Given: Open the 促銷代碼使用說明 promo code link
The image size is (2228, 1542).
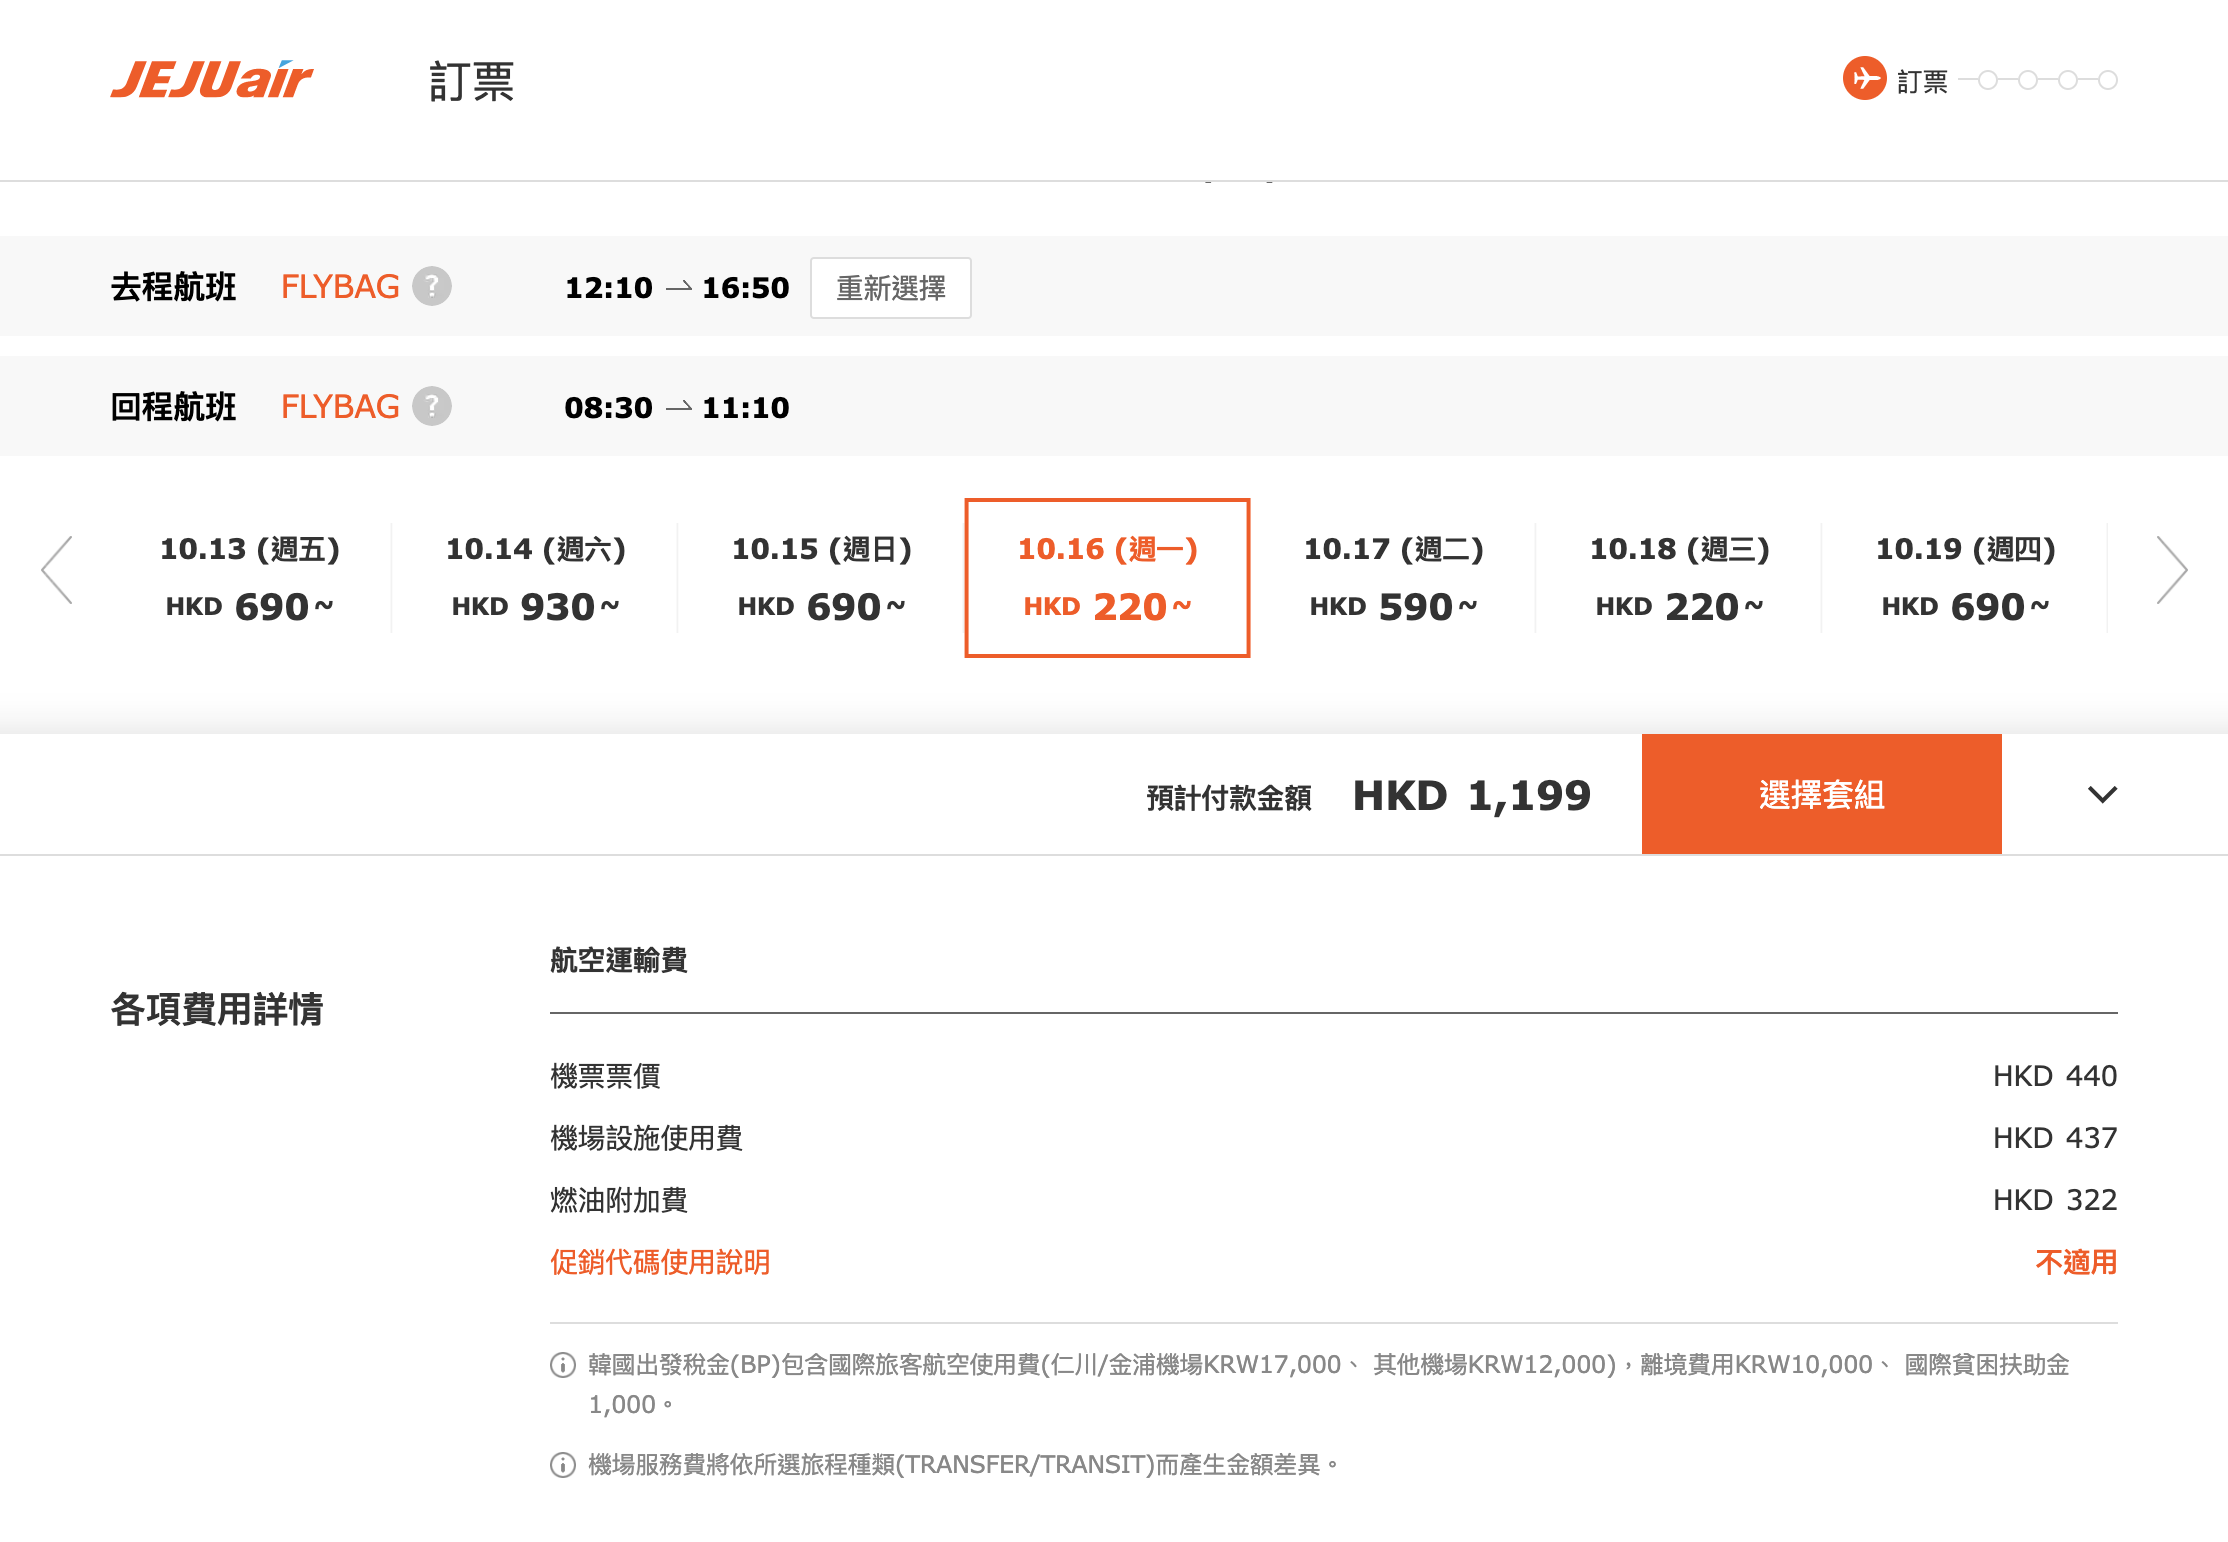Looking at the screenshot, I should [x=660, y=1262].
